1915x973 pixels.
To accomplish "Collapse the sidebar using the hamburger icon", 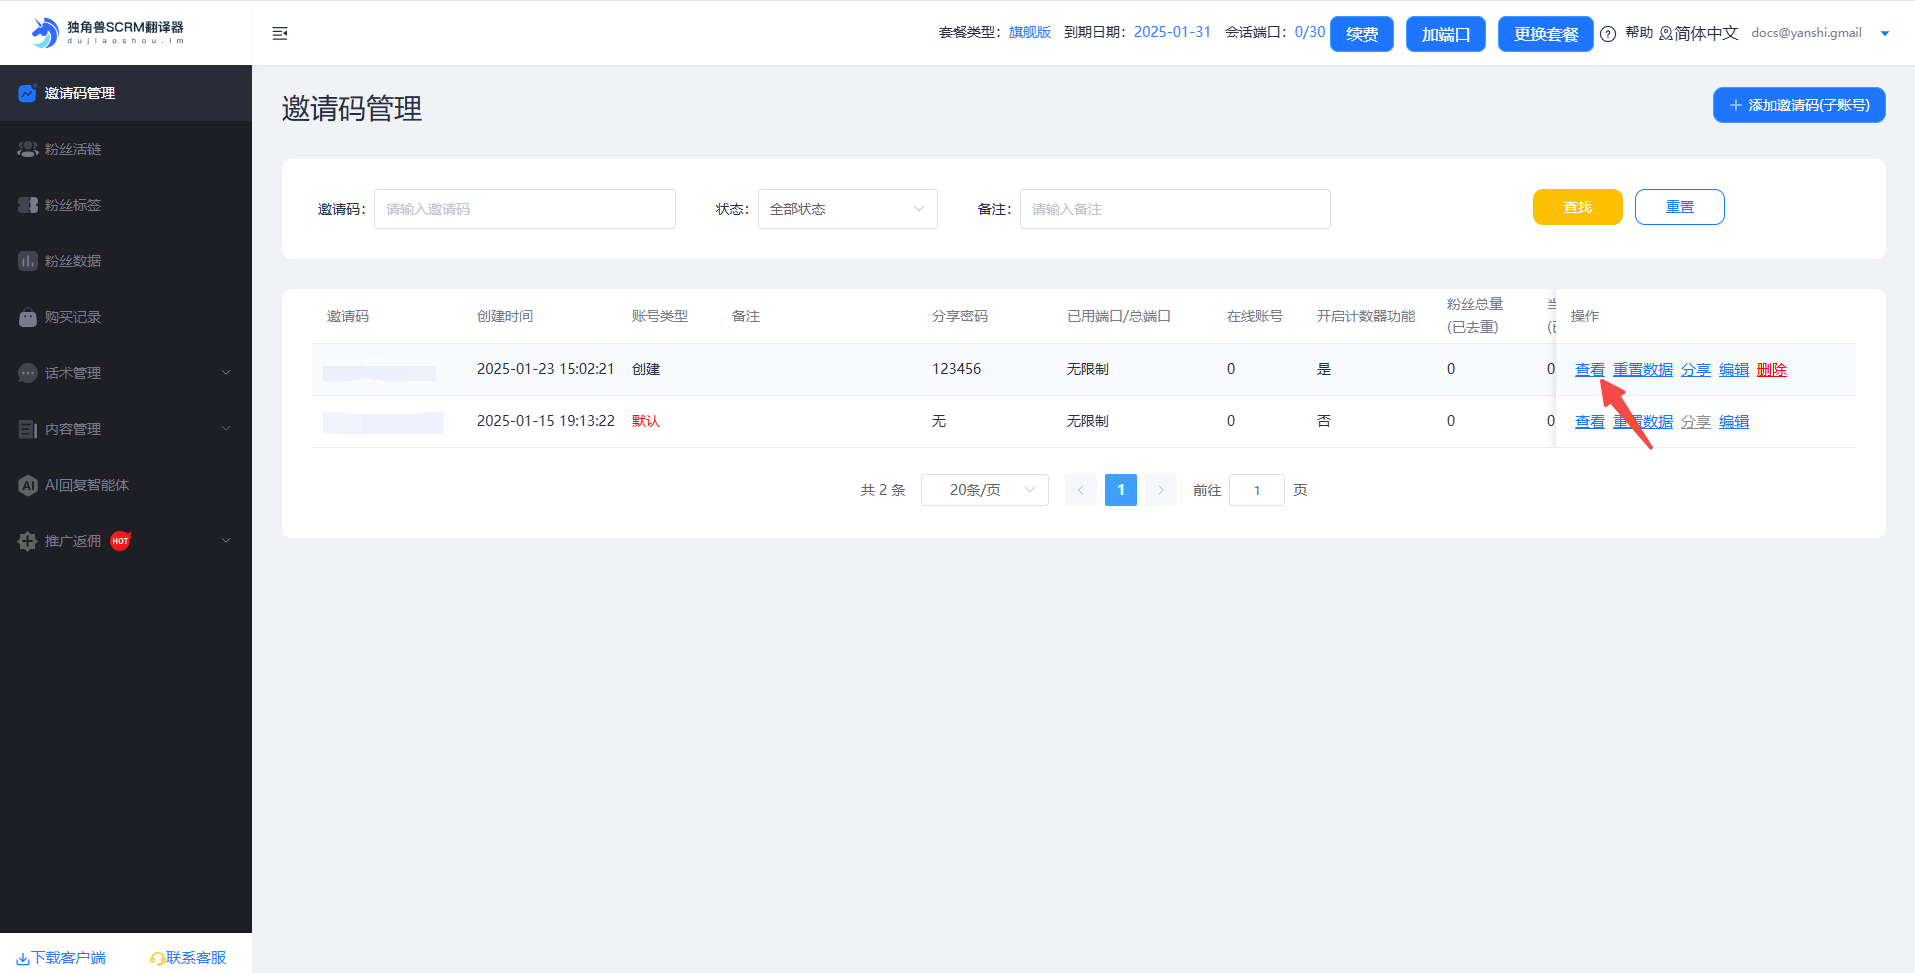I will pyautogui.click(x=280, y=34).
